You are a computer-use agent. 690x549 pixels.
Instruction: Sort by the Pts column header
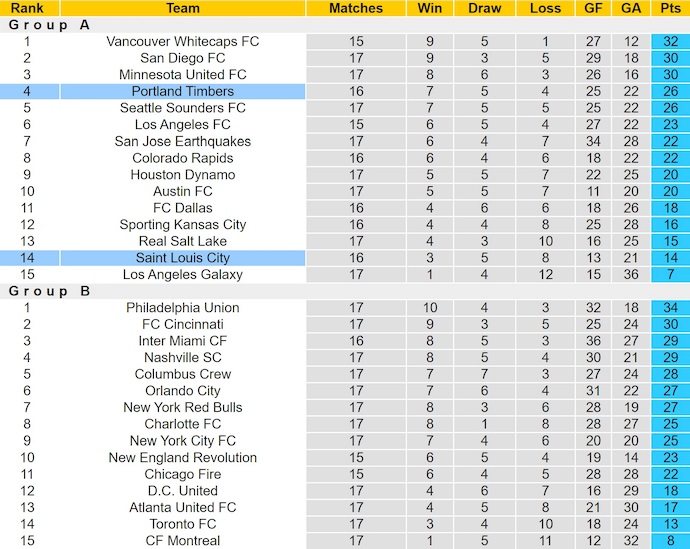tap(670, 8)
